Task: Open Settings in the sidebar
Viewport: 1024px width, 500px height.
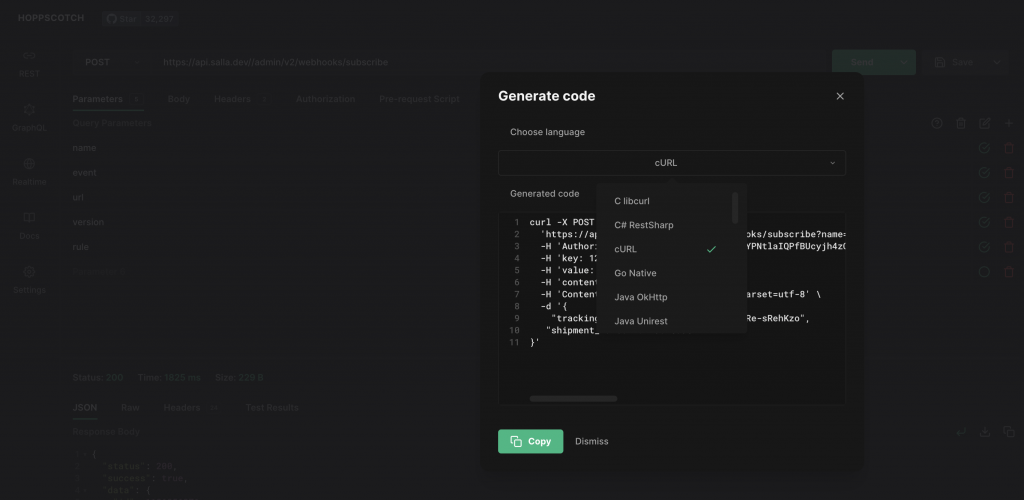Action: pyautogui.click(x=29, y=280)
